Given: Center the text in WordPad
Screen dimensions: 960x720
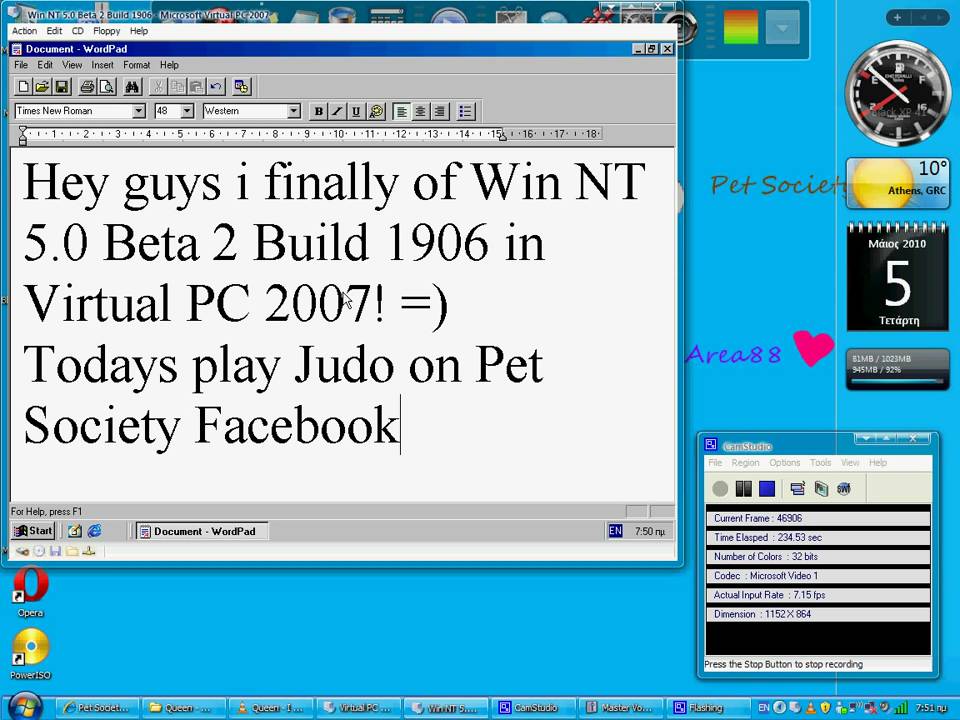Looking at the screenshot, I should click(421, 111).
